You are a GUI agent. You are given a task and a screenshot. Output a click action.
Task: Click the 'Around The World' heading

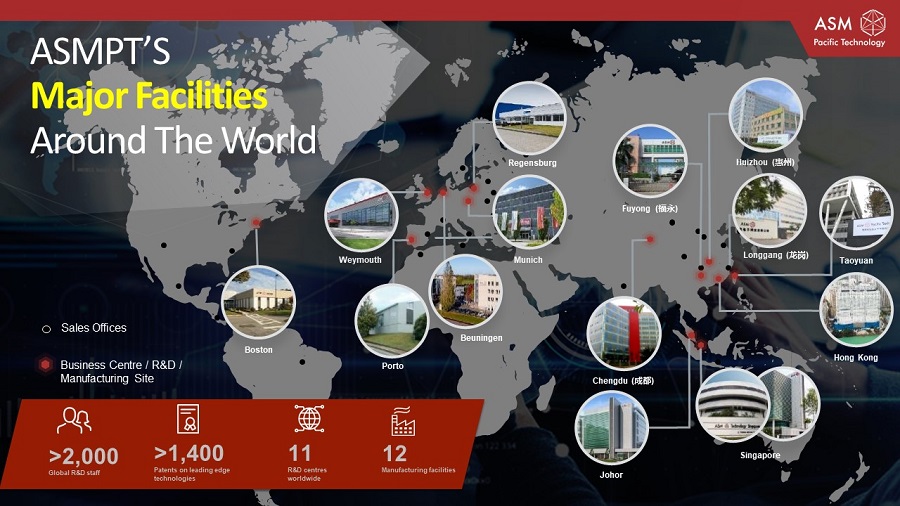pos(173,140)
